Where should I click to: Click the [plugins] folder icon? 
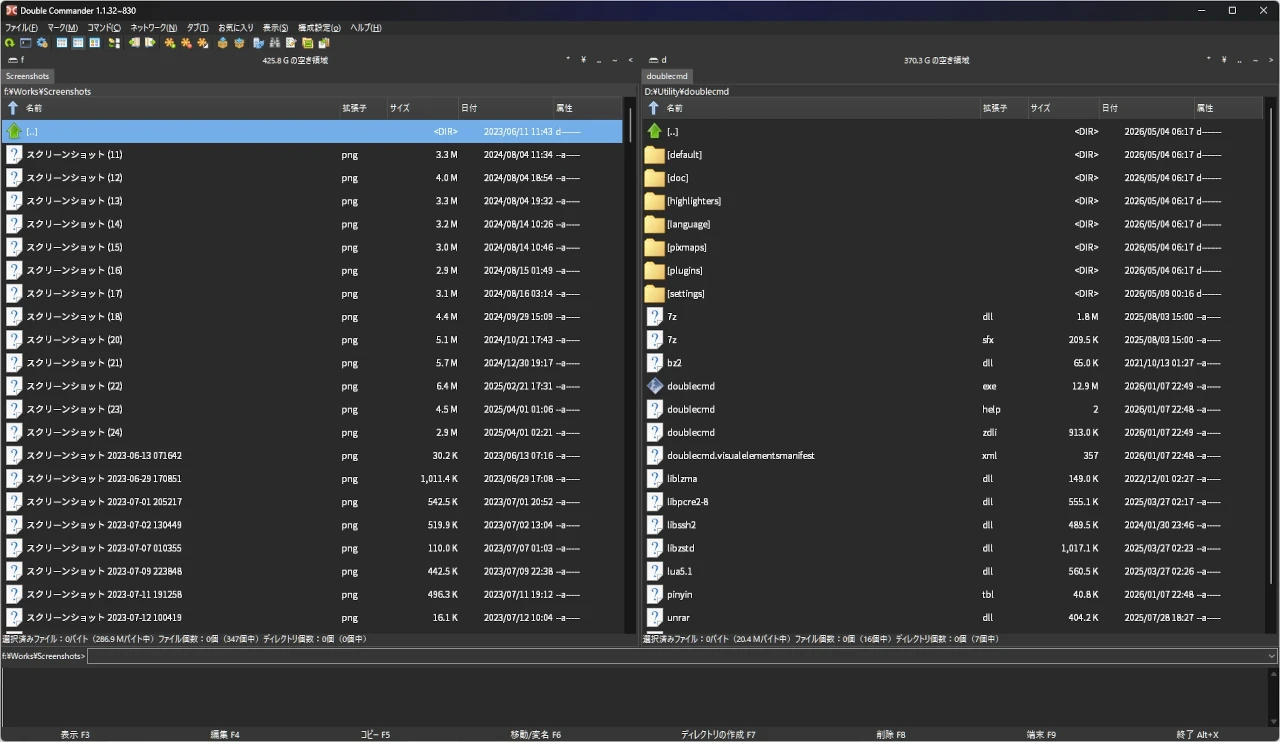click(655, 271)
